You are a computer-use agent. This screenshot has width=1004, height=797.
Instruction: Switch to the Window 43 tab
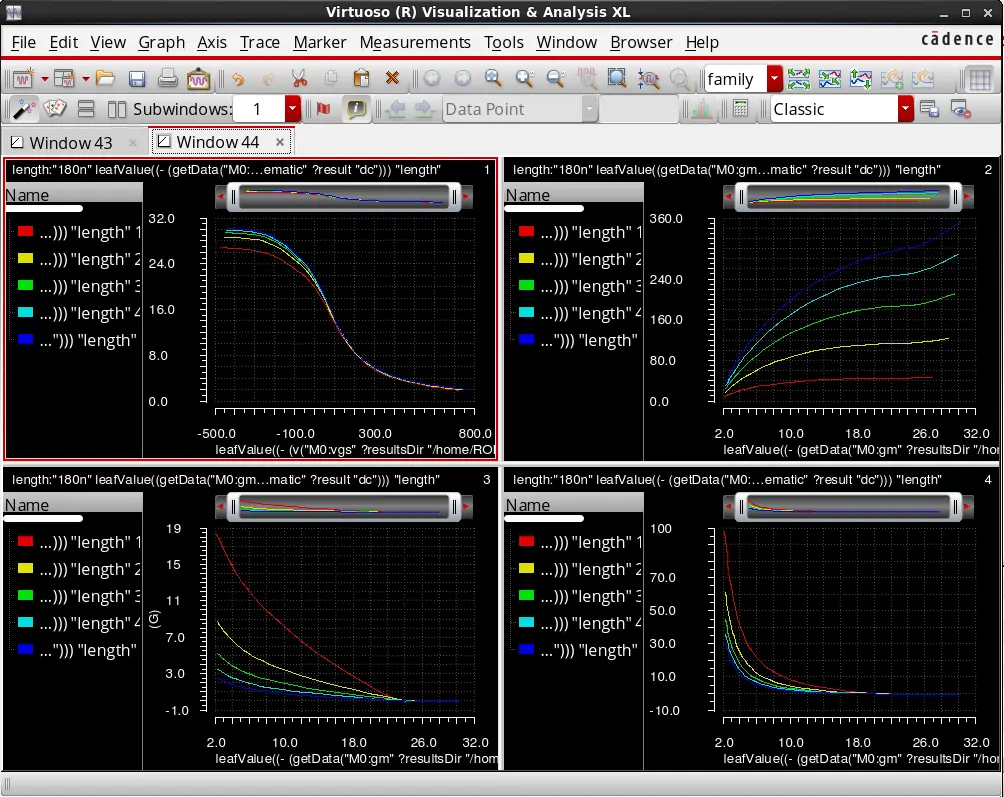point(70,143)
